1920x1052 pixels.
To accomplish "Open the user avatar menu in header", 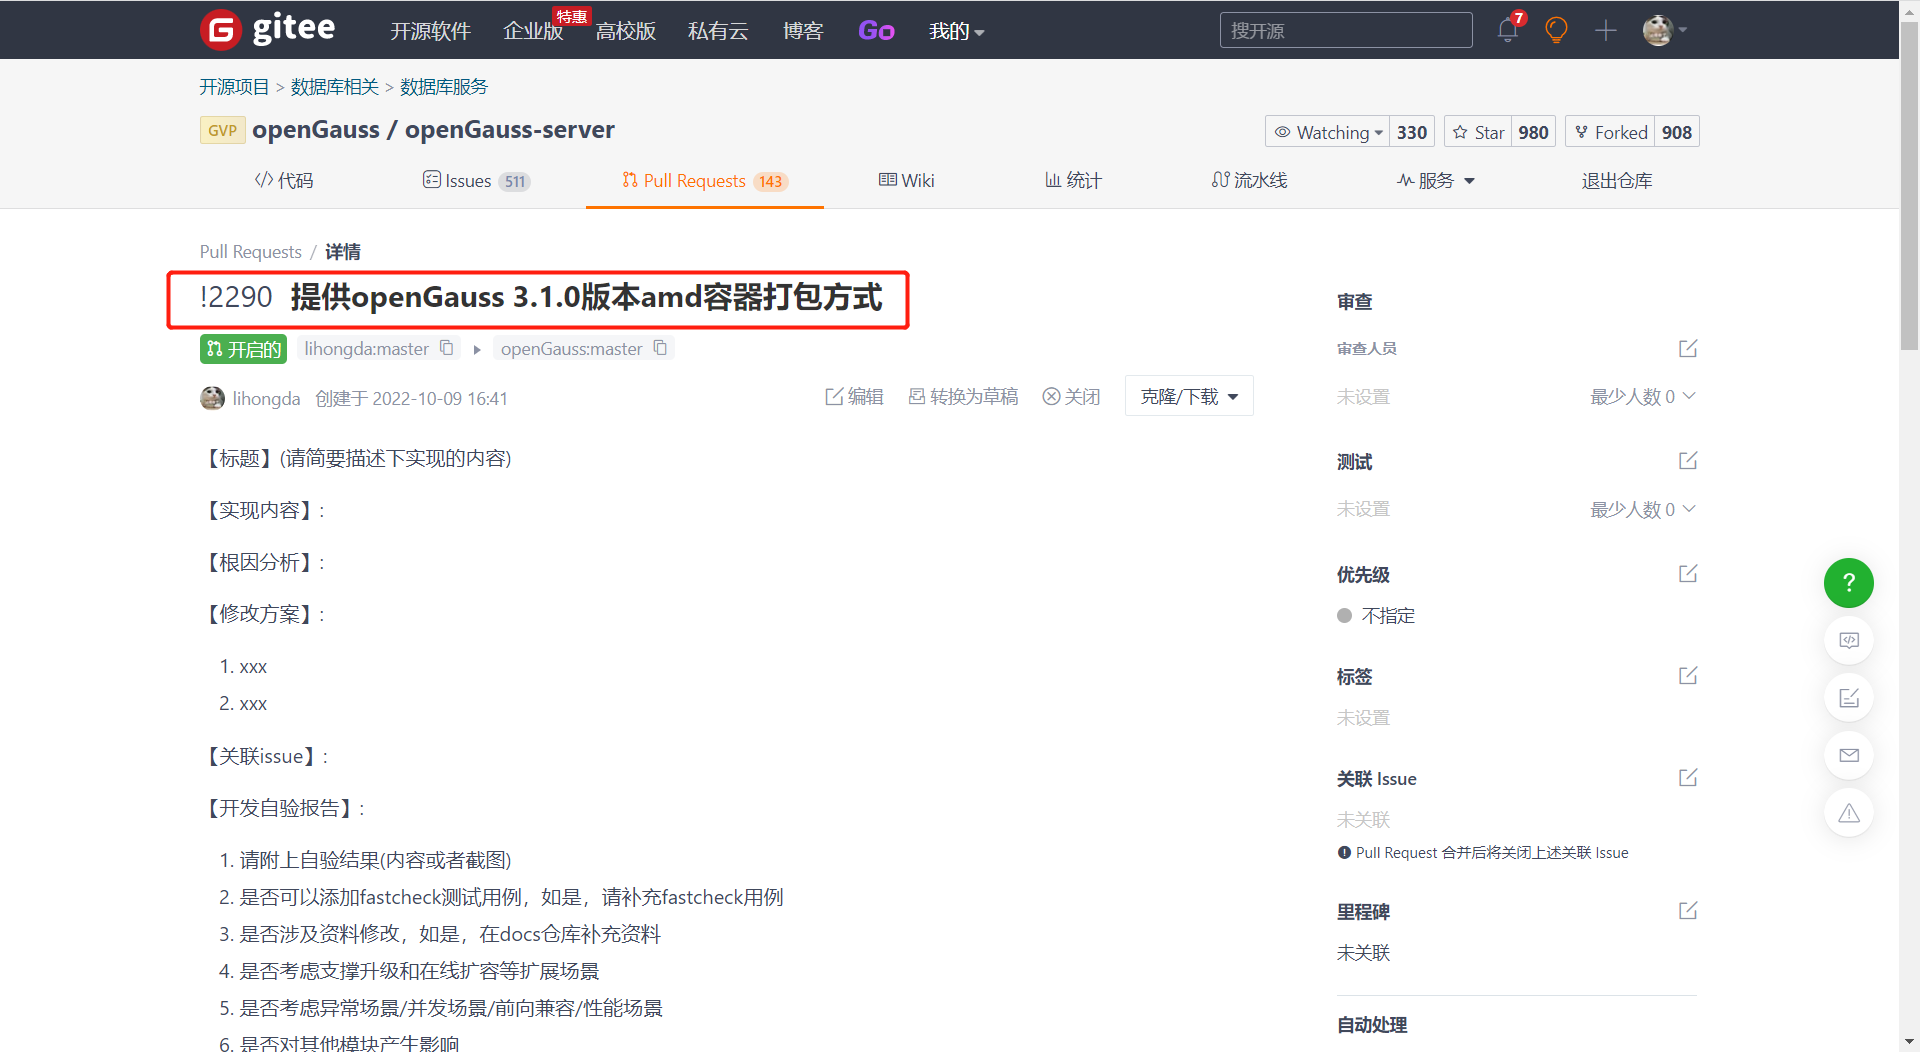I will tap(1664, 30).
